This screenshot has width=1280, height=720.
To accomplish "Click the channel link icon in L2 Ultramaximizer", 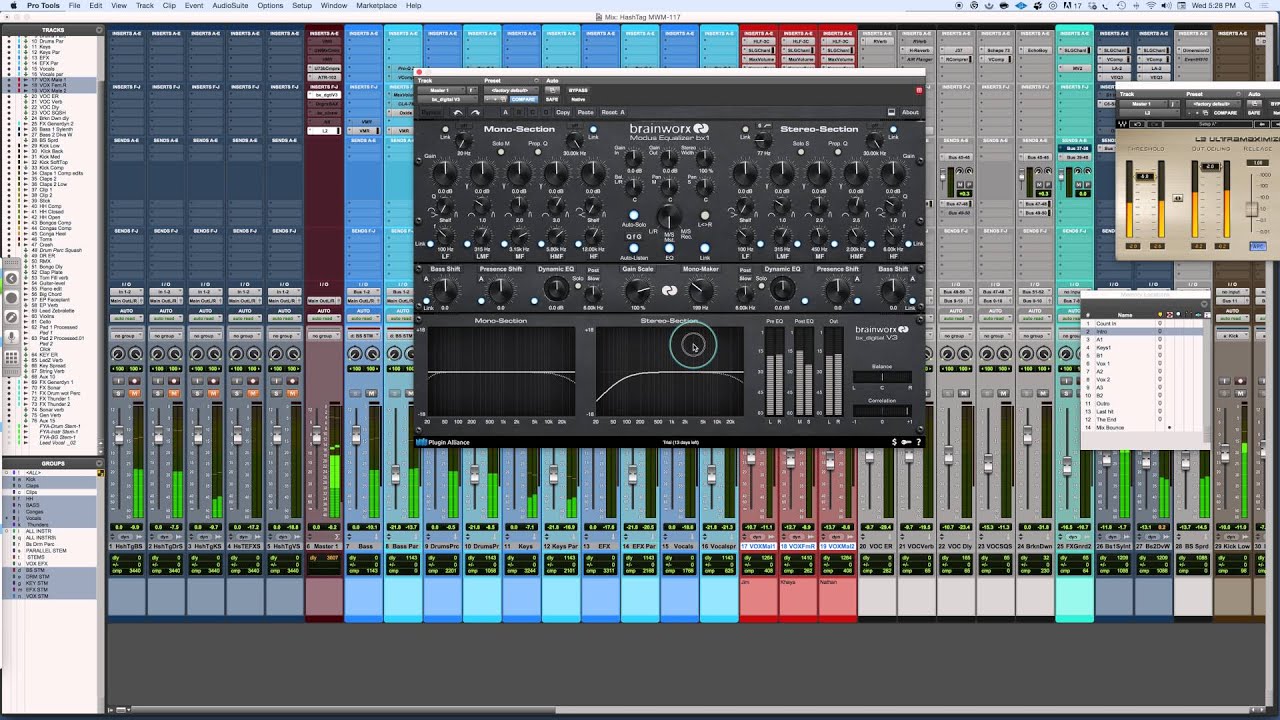I will pos(1178,198).
